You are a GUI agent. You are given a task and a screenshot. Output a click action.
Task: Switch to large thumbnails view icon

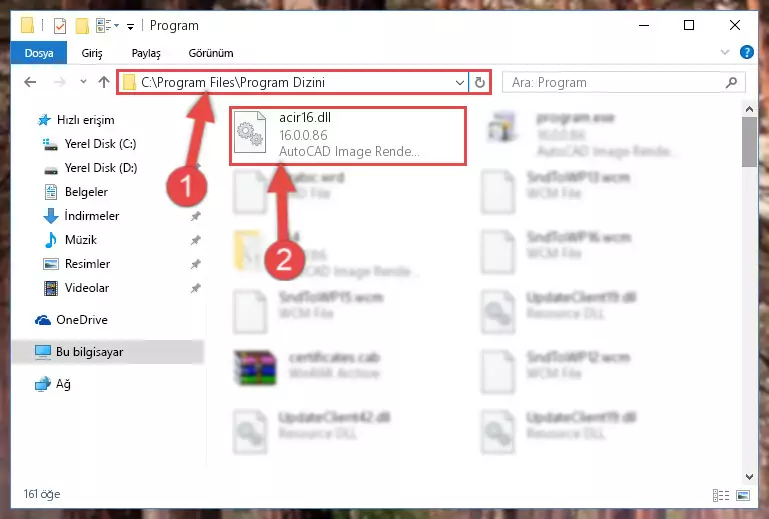pos(743,495)
